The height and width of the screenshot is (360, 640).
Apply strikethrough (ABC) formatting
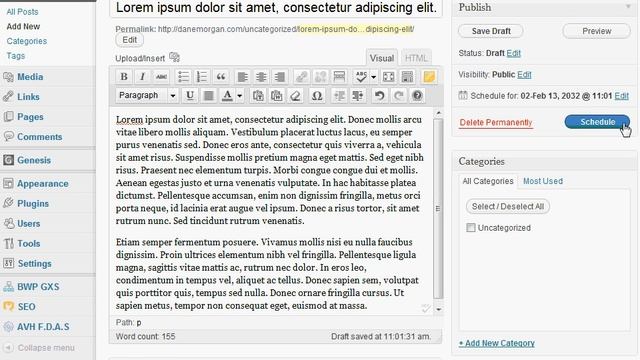(161, 76)
